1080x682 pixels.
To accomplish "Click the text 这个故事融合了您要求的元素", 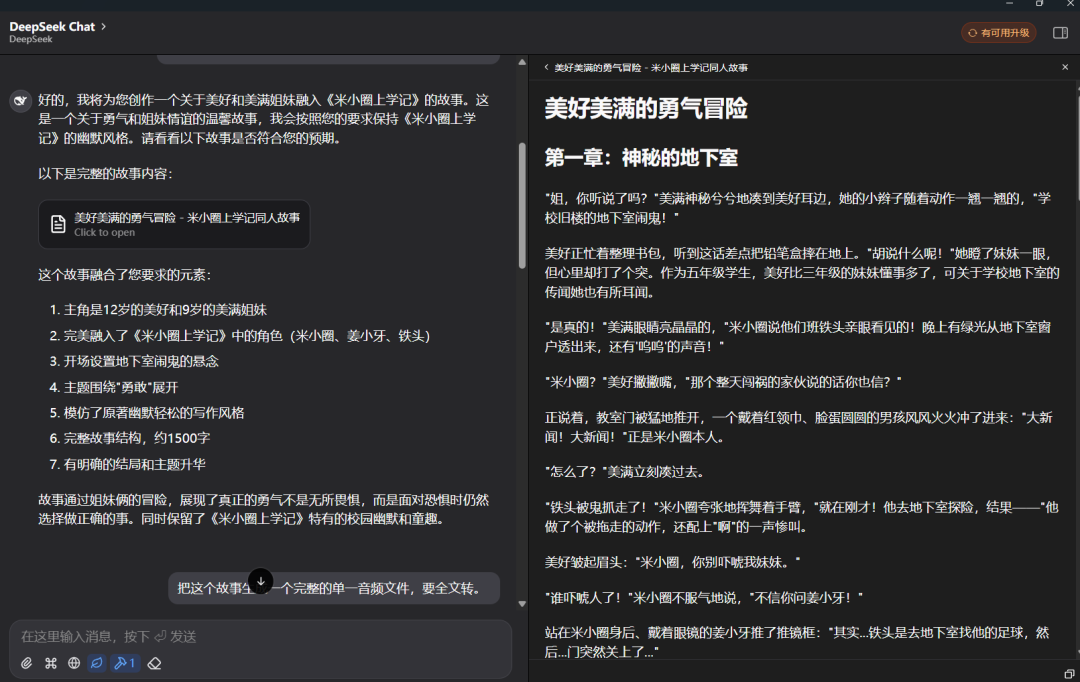I will coord(124,275).
